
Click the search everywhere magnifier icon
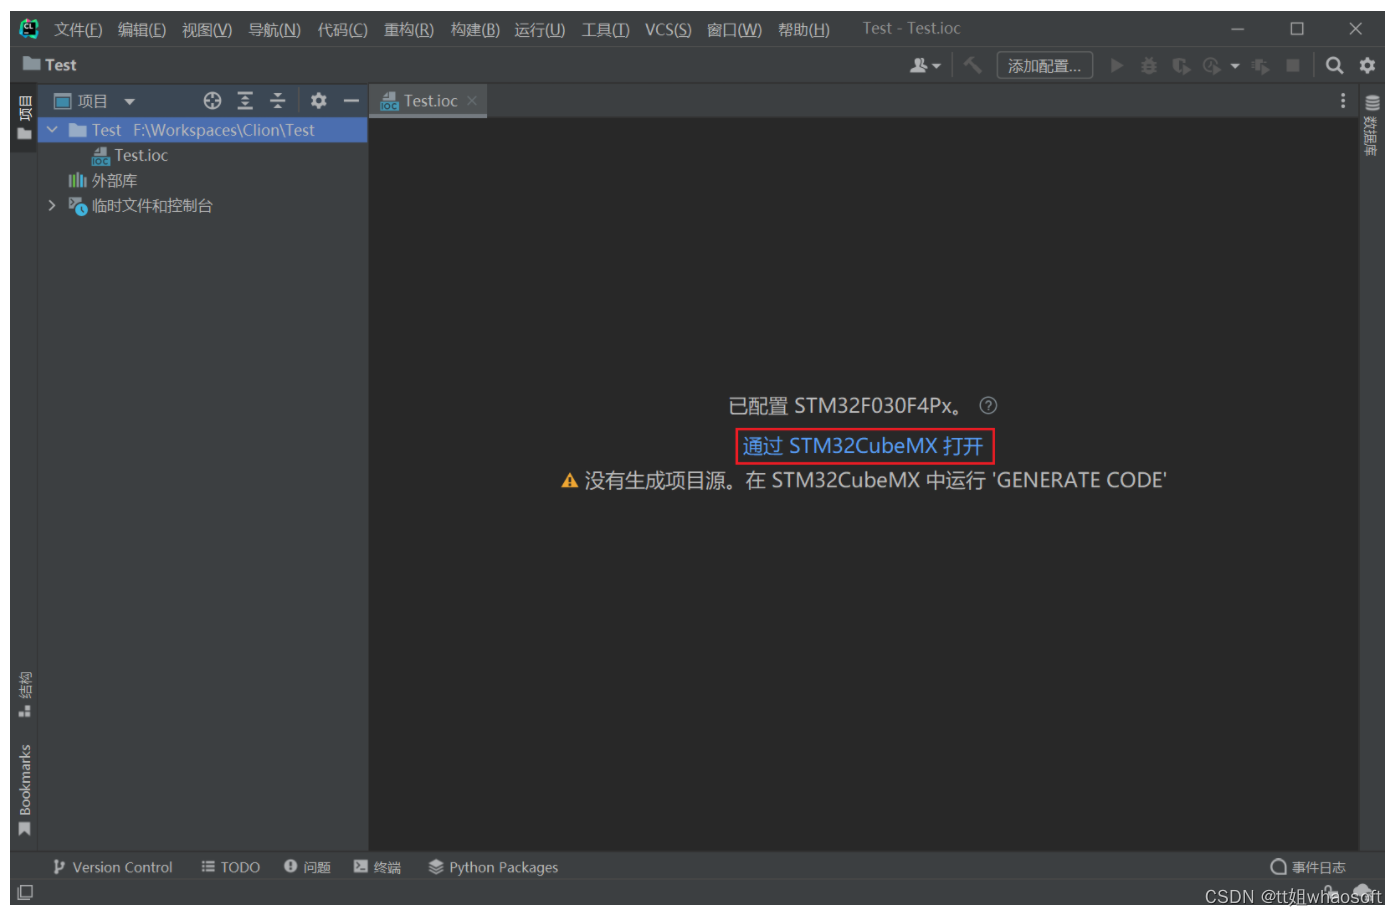pyautogui.click(x=1334, y=66)
